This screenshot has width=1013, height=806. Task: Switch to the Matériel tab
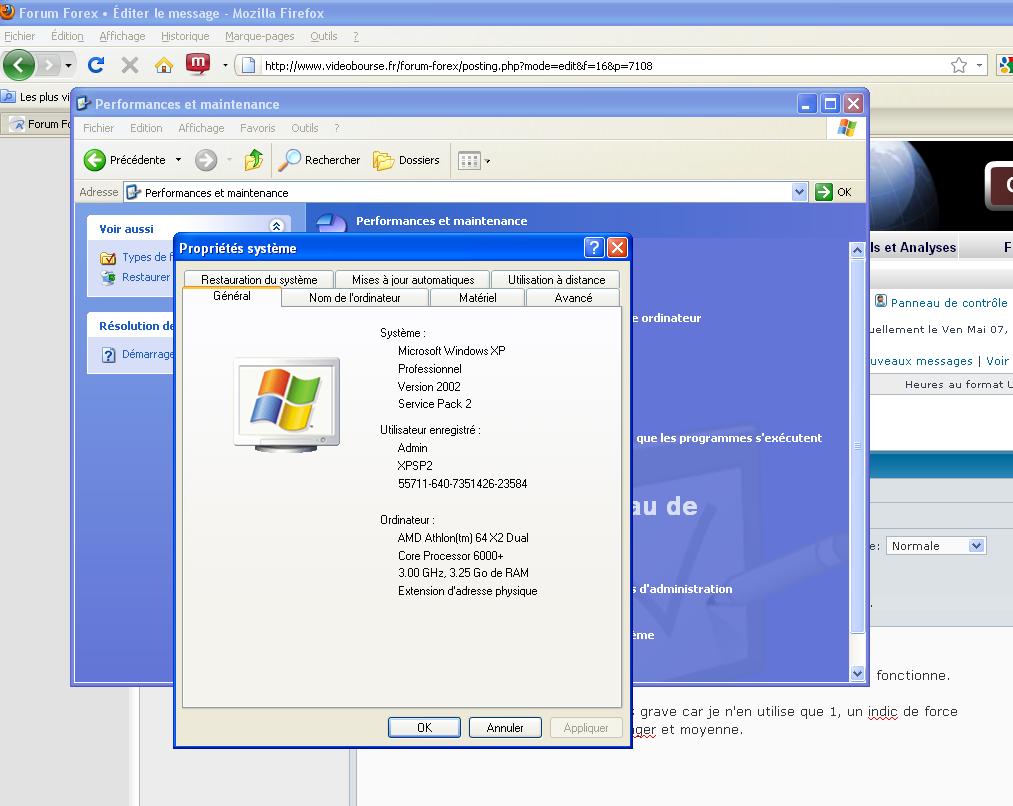point(477,298)
